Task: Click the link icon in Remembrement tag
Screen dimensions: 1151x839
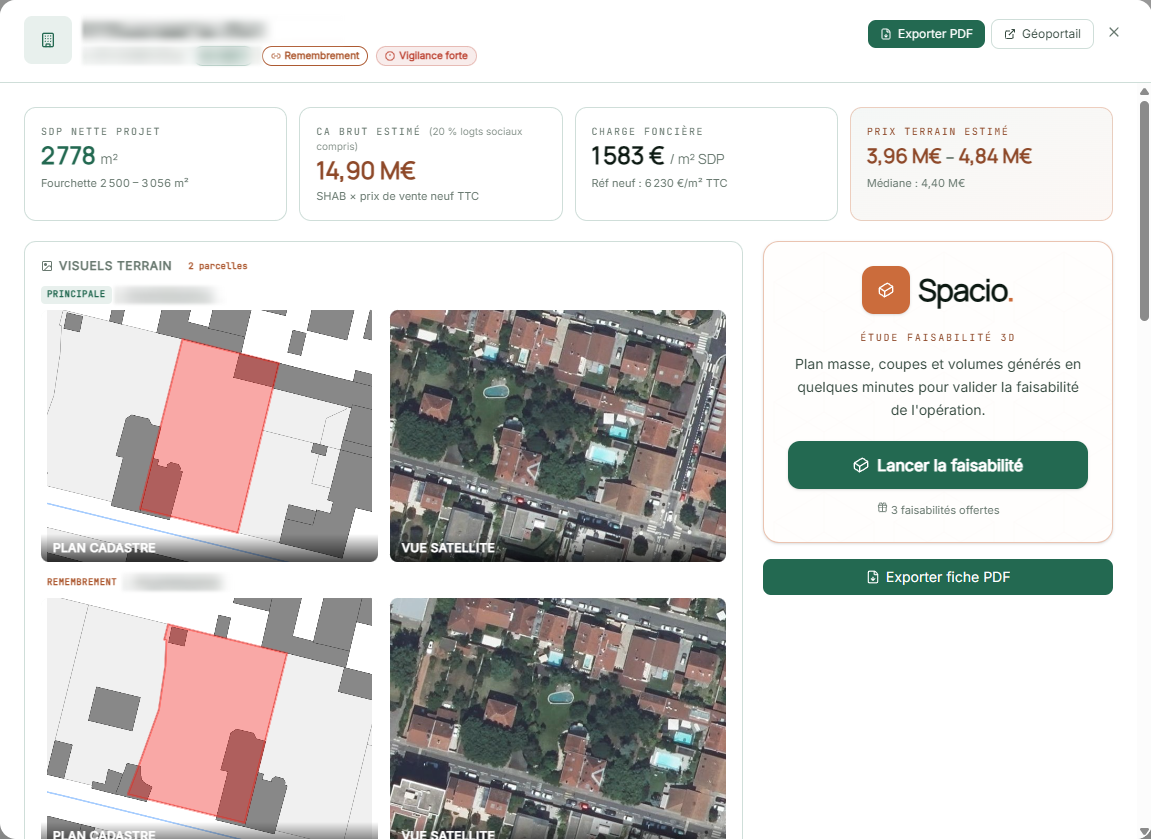Action: tap(276, 56)
